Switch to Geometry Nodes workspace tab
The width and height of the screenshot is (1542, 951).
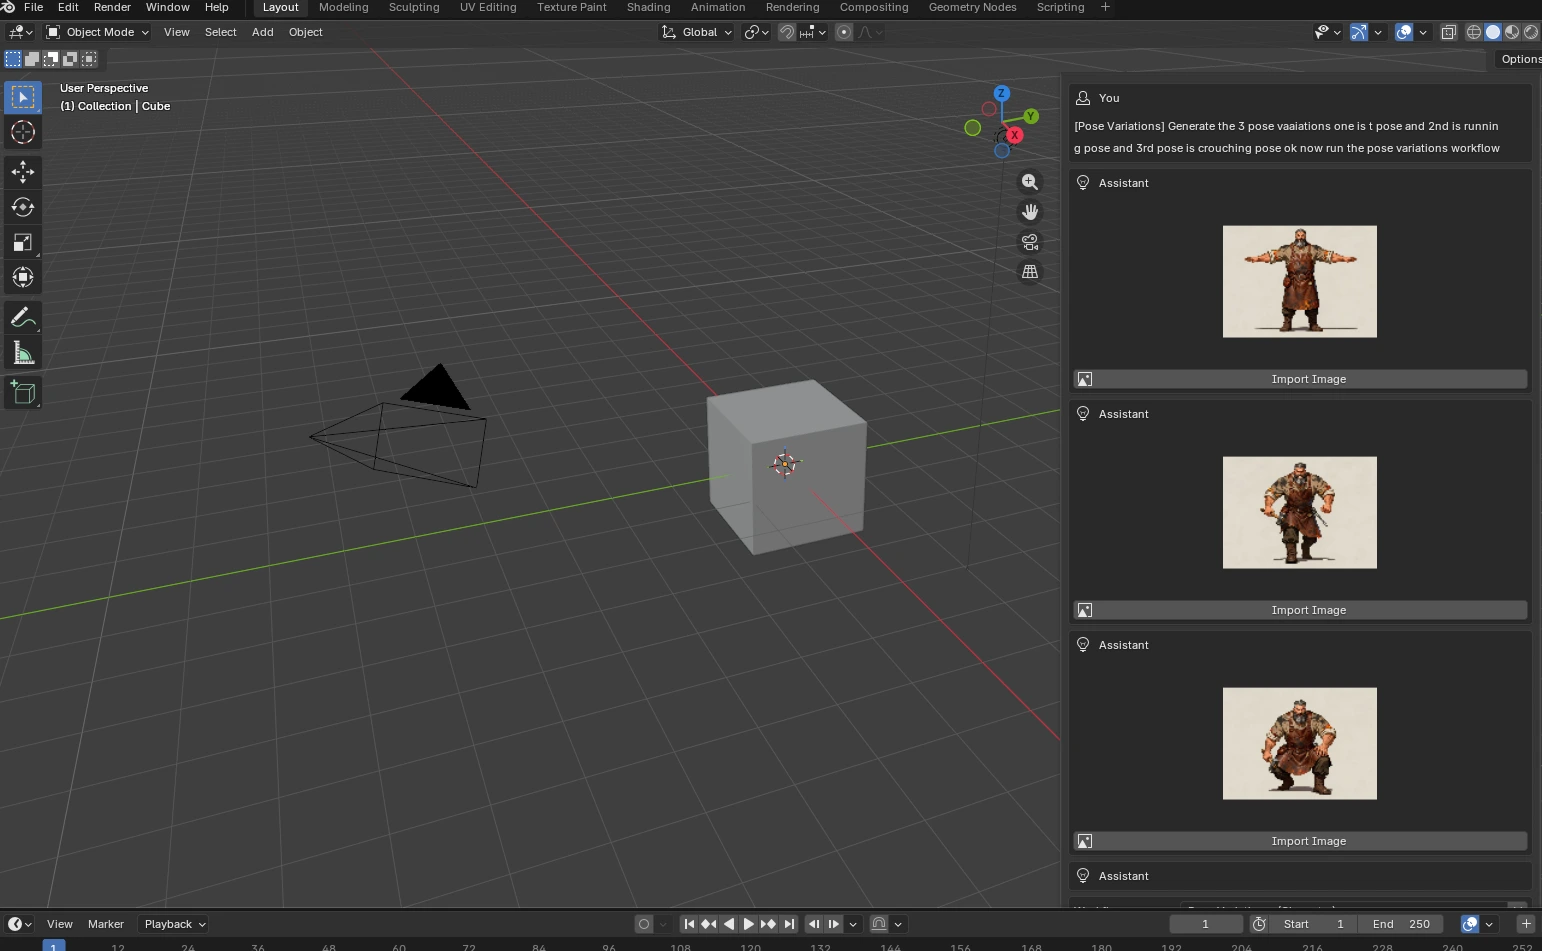coord(972,7)
